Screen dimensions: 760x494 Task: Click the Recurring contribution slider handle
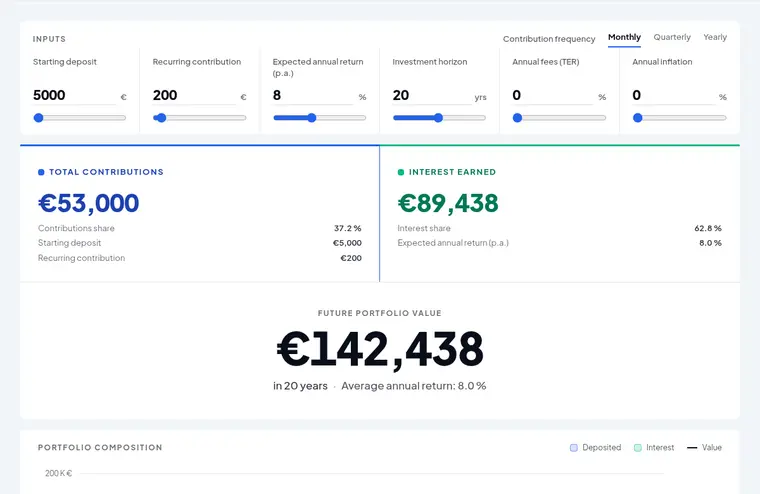(x=161, y=118)
